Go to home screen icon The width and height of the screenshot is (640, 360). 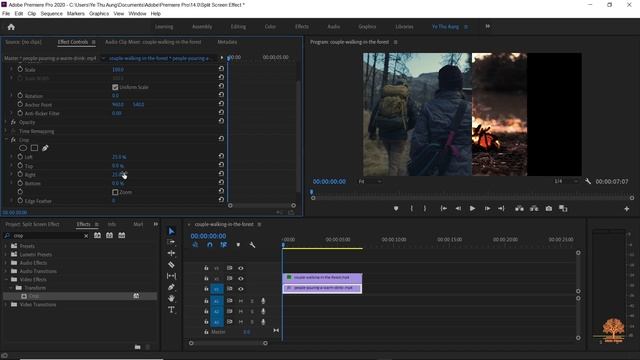11,27
